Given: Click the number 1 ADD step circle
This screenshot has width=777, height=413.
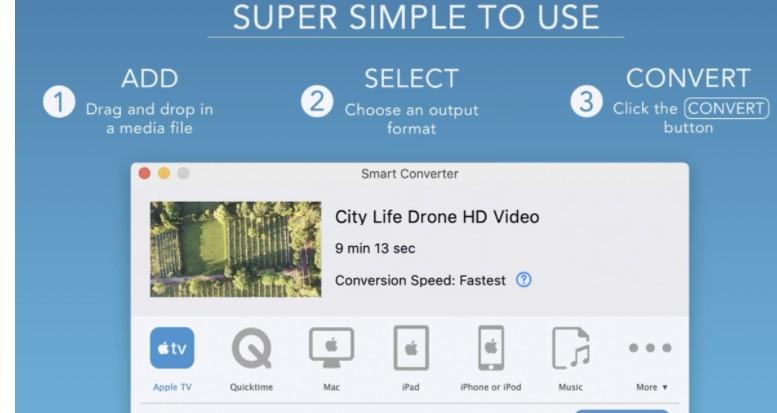Looking at the screenshot, I should 59,103.
